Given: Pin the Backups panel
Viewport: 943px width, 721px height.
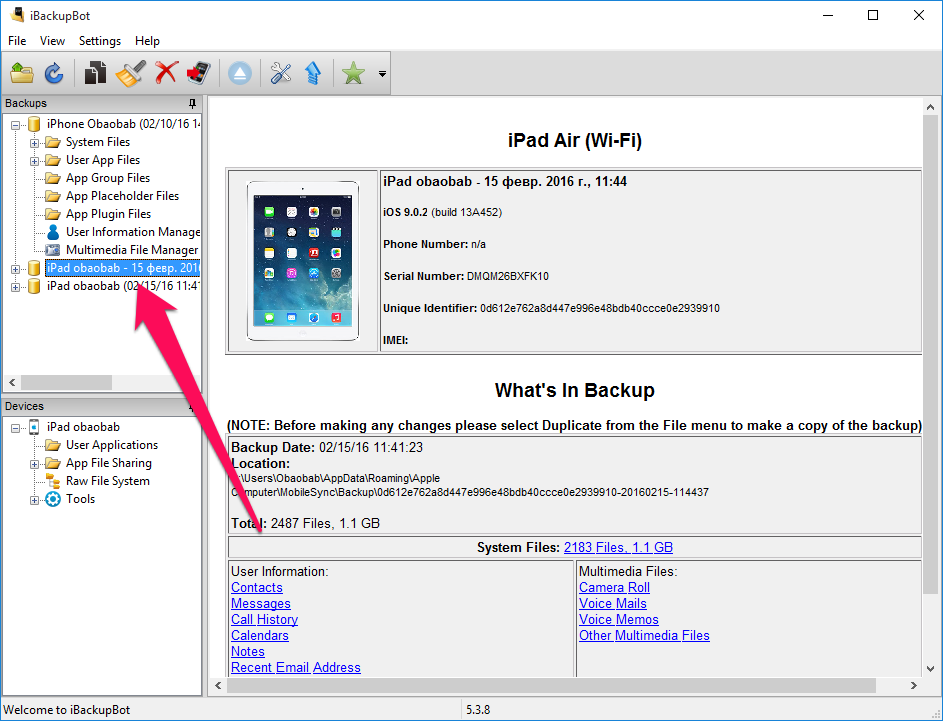Looking at the screenshot, I should click(x=192, y=104).
